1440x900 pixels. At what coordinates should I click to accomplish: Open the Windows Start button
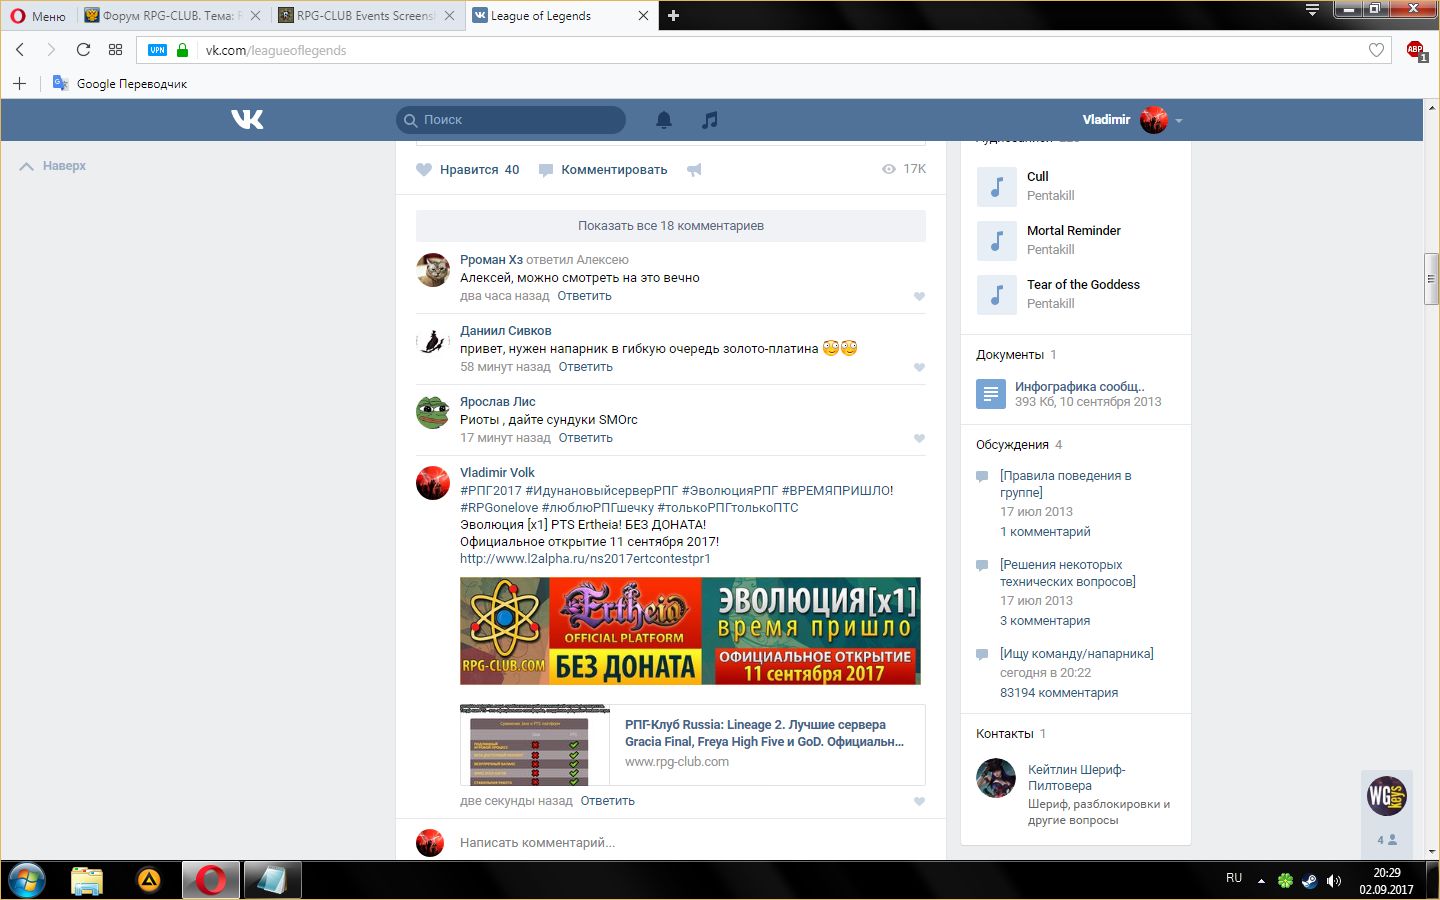[x=27, y=880]
